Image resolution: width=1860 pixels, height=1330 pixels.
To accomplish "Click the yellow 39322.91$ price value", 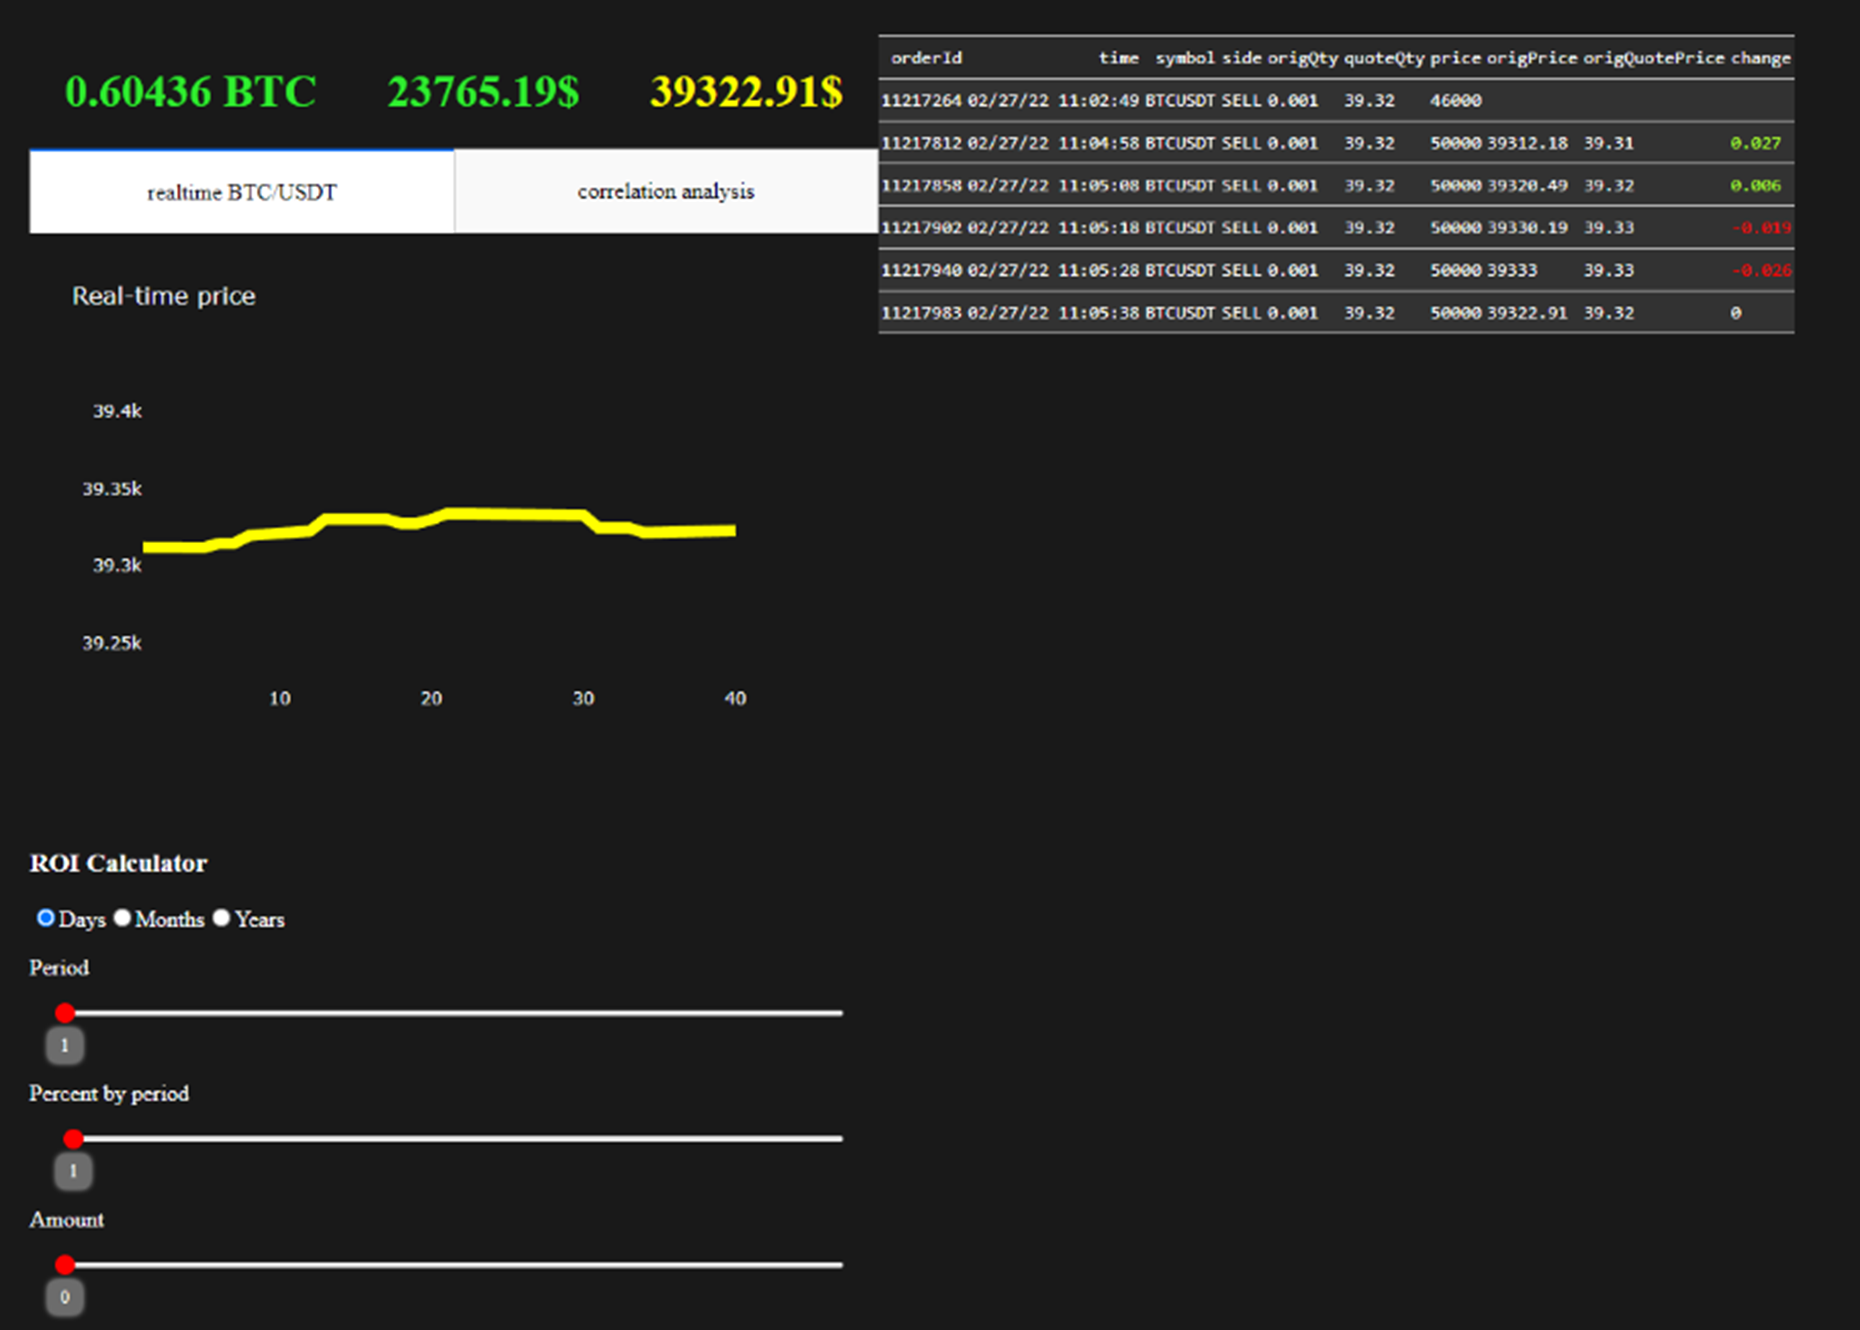I will pyautogui.click(x=746, y=92).
